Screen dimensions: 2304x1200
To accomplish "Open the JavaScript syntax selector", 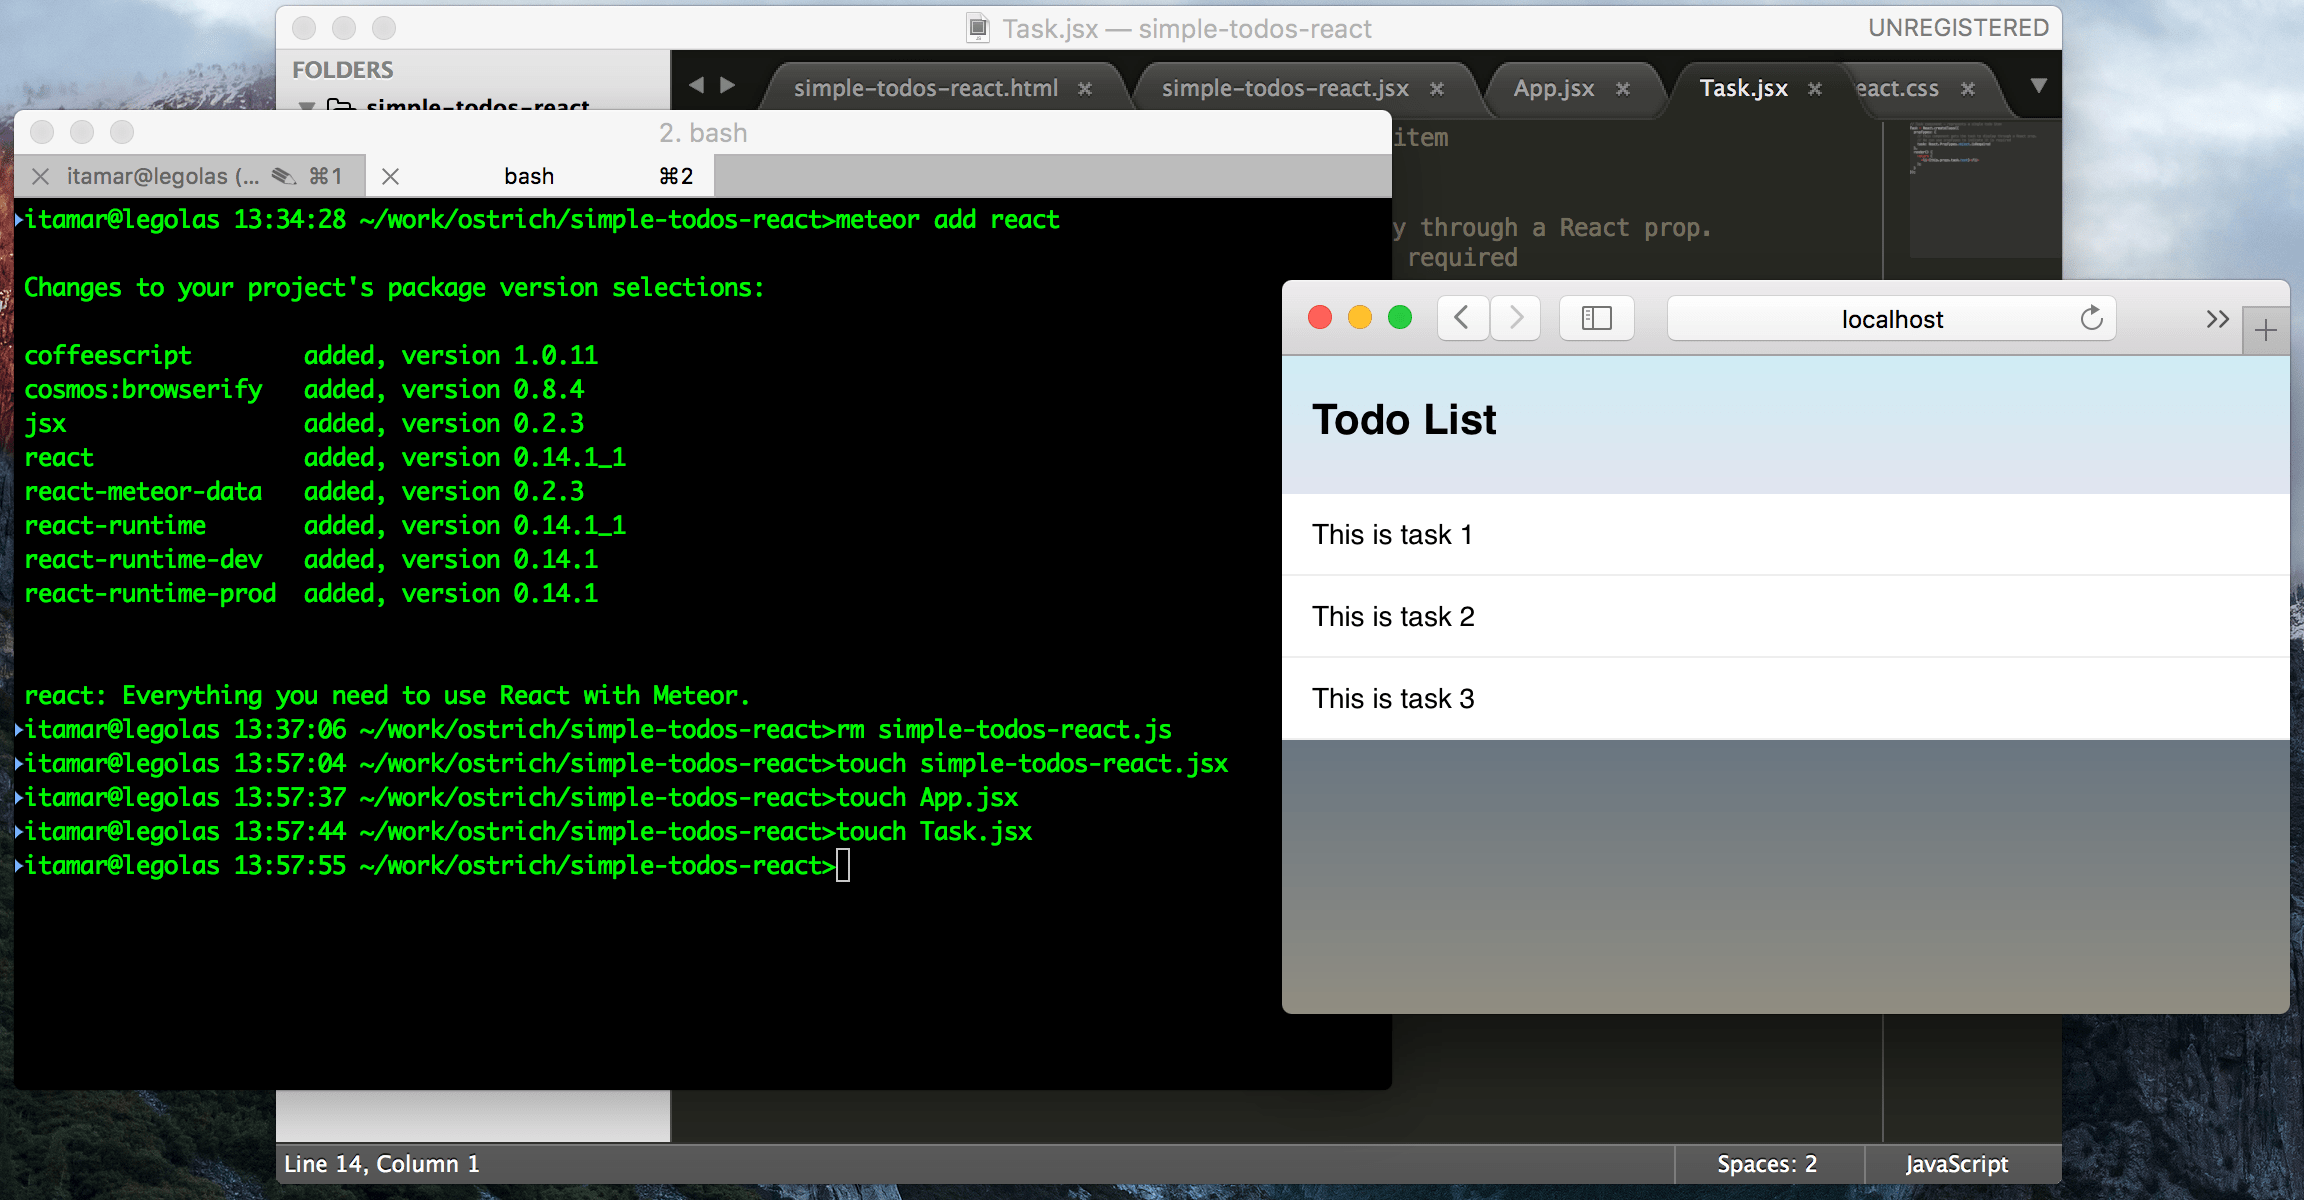I will [1956, 1164].
